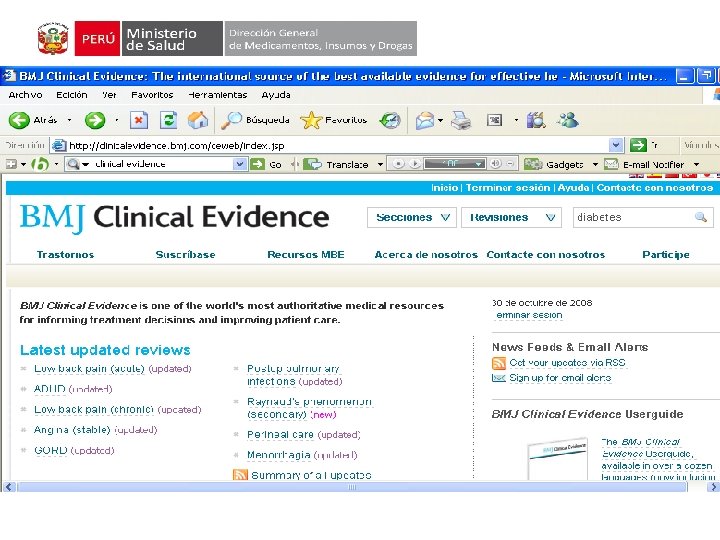Click the toolbar search Go arrow

(x=258, y=164)
